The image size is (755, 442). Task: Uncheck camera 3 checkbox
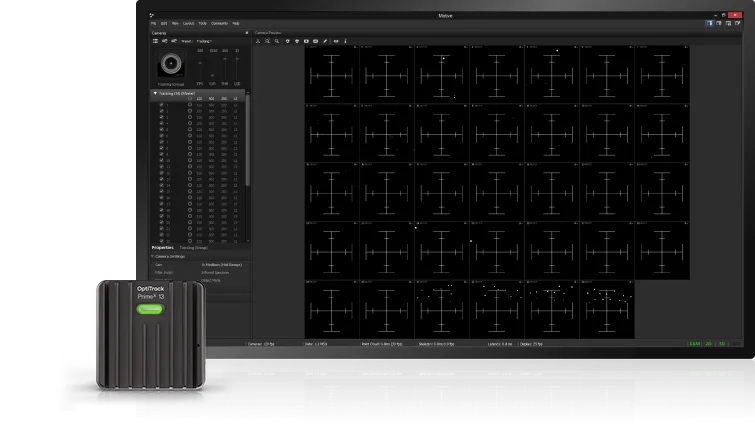pos(162,117)
